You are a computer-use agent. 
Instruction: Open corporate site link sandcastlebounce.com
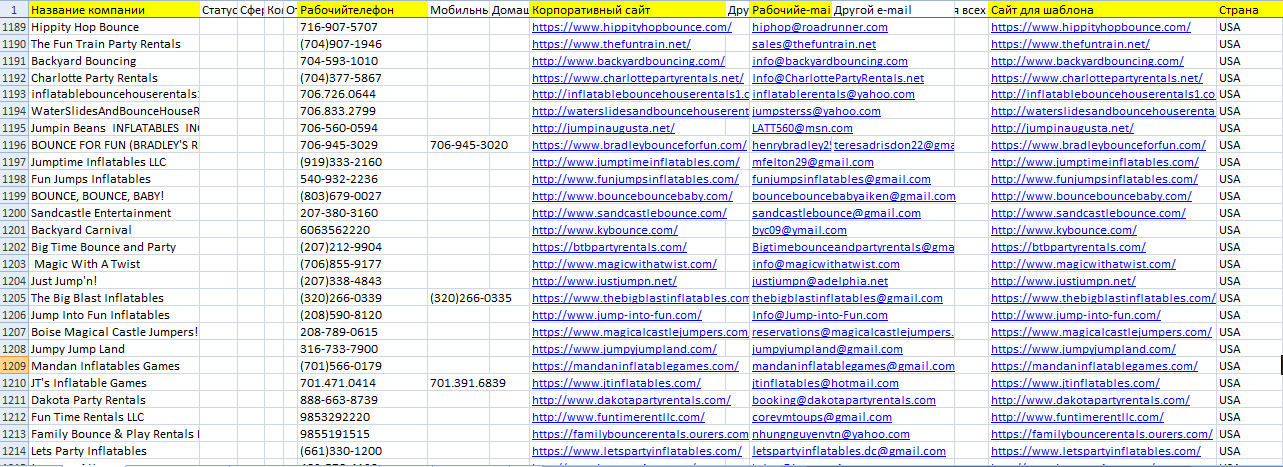point(629,213)
